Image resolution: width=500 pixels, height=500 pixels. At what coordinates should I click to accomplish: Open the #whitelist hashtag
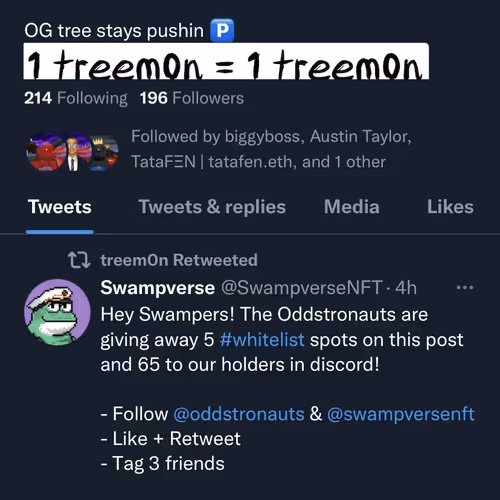[262, 340]
